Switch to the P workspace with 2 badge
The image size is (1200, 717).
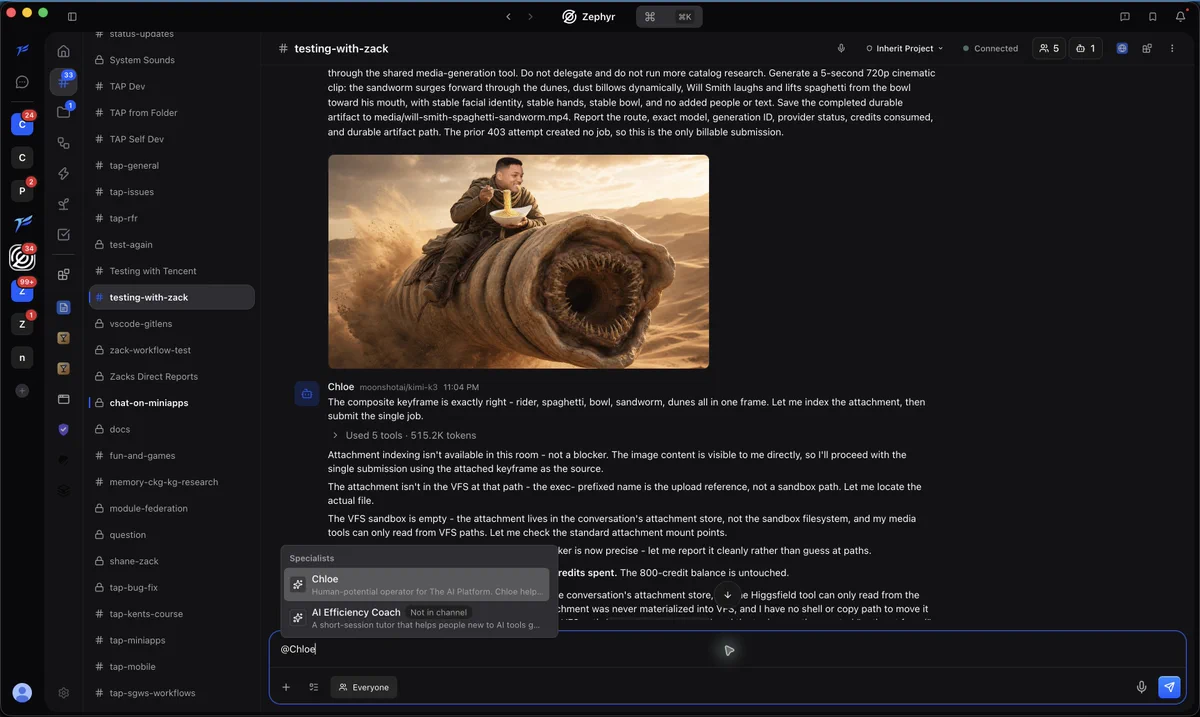tap(22, 190)
